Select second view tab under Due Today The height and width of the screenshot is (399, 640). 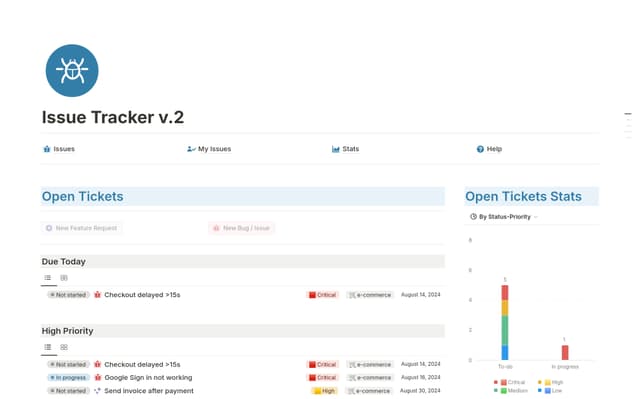click(x=64, y=278)
